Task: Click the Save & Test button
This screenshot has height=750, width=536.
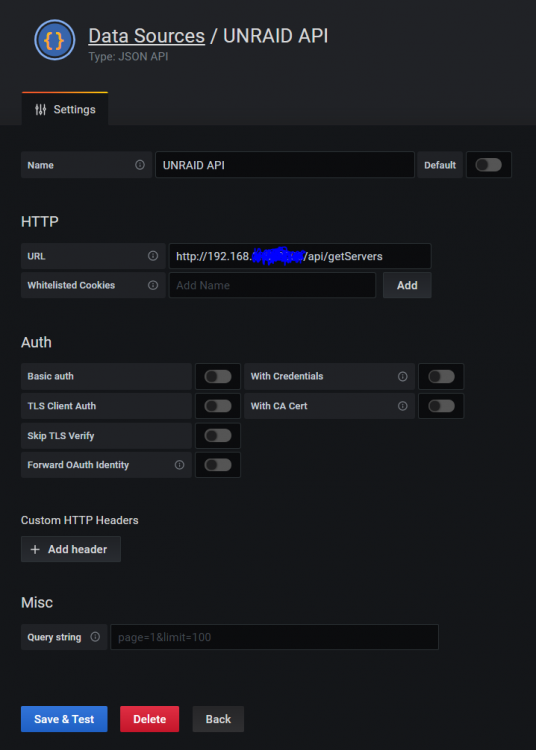Action: point(64,719)
